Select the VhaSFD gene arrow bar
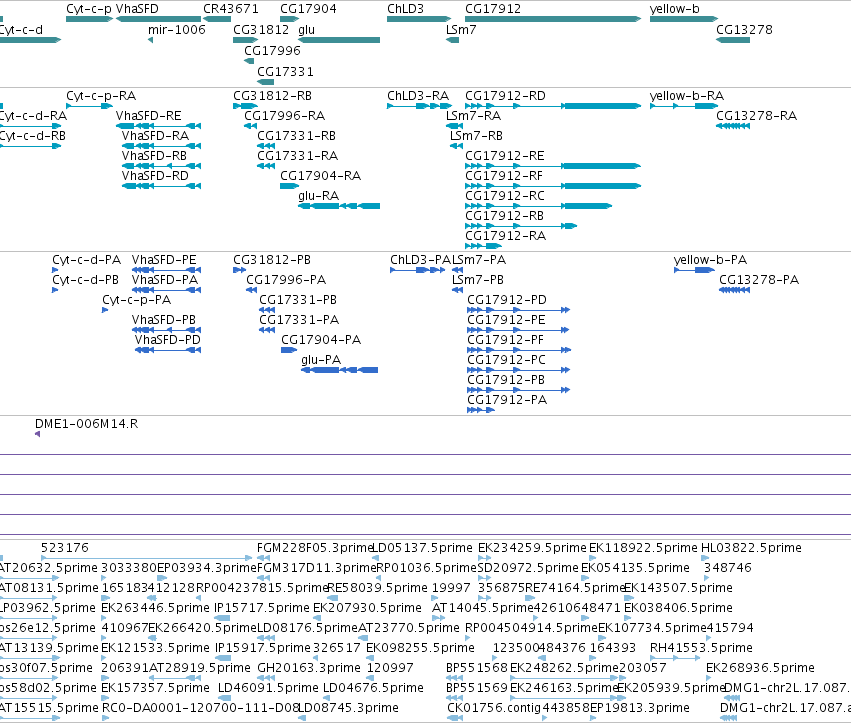Screen dimensions: 851x723 click(158, 19)
